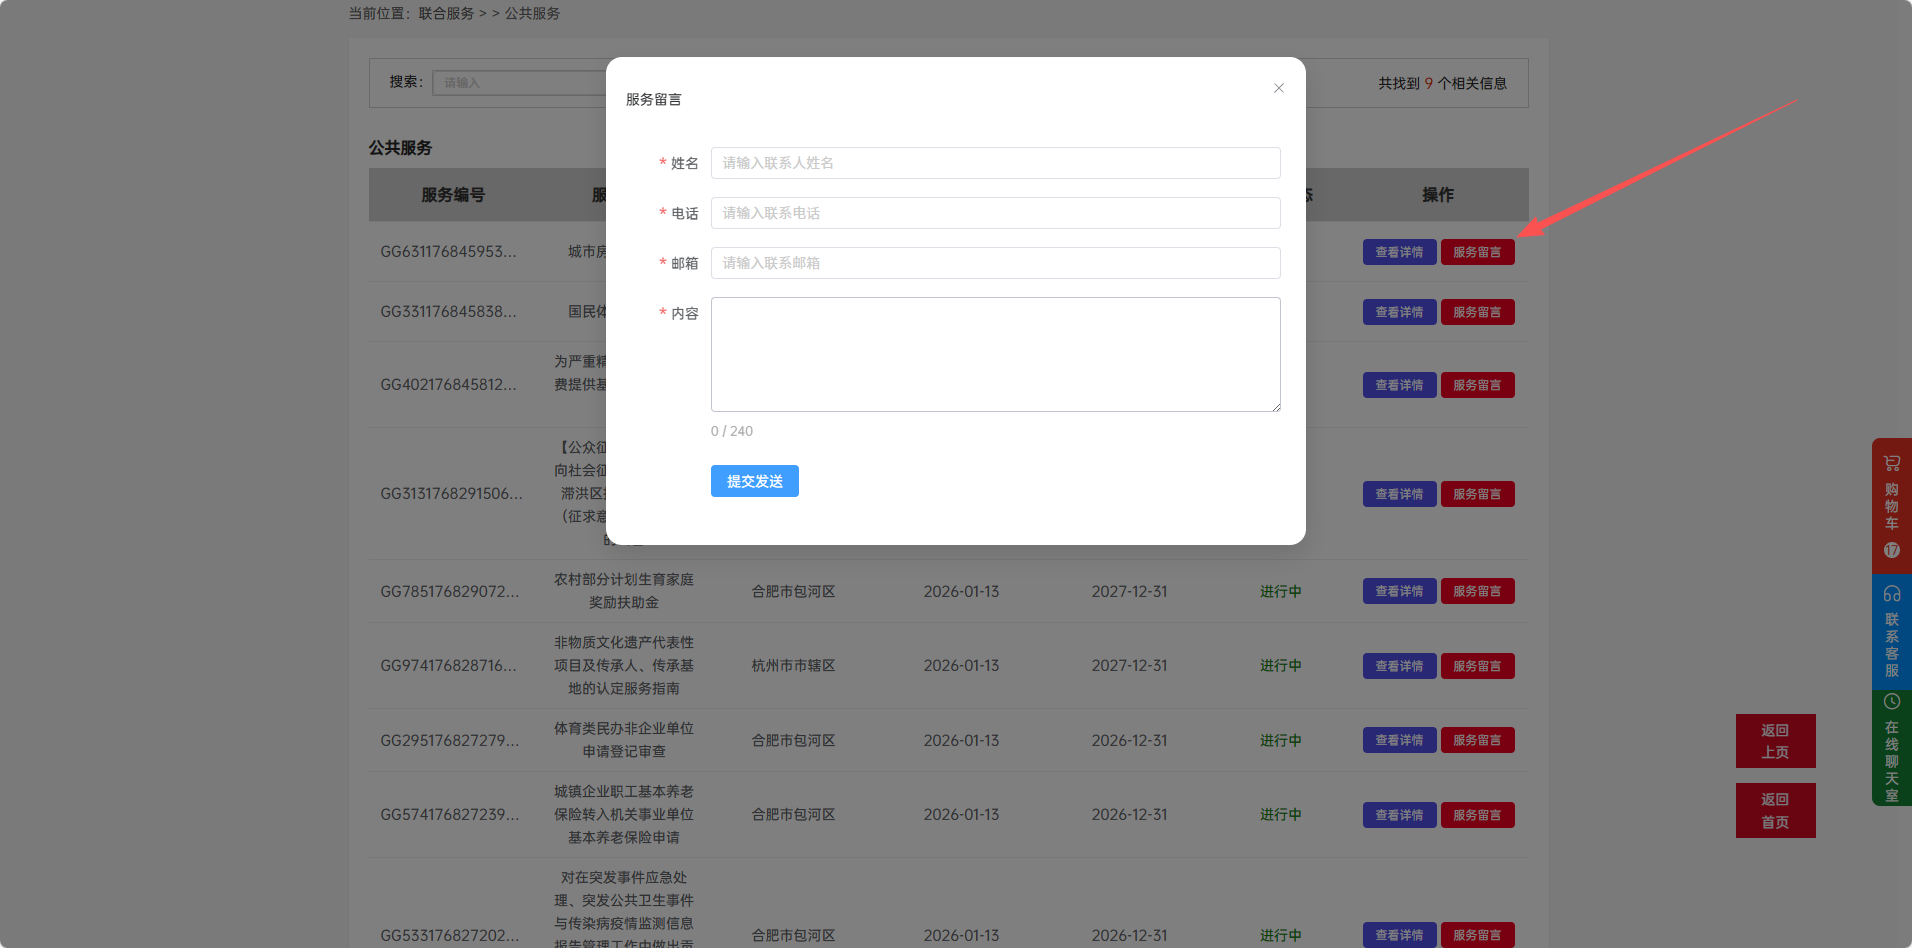This screenshot has width=1912, height=948.
Task: Select the 邮箱 email input field
Action: coord(995,263)
